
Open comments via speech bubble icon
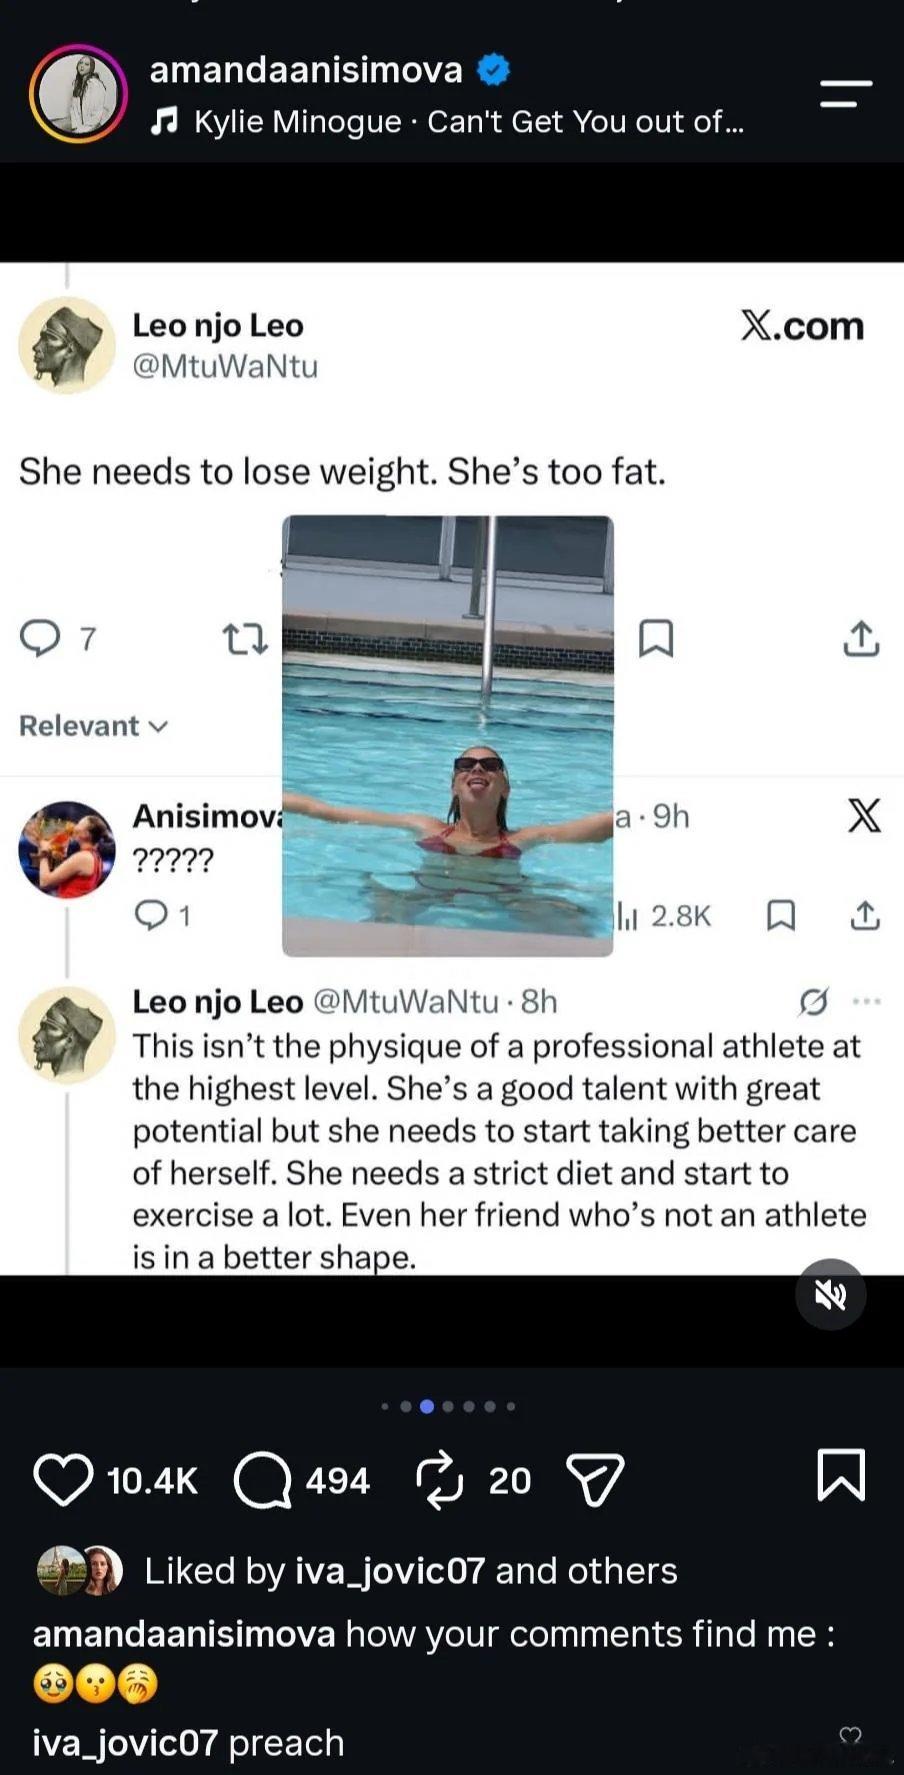262,1479
